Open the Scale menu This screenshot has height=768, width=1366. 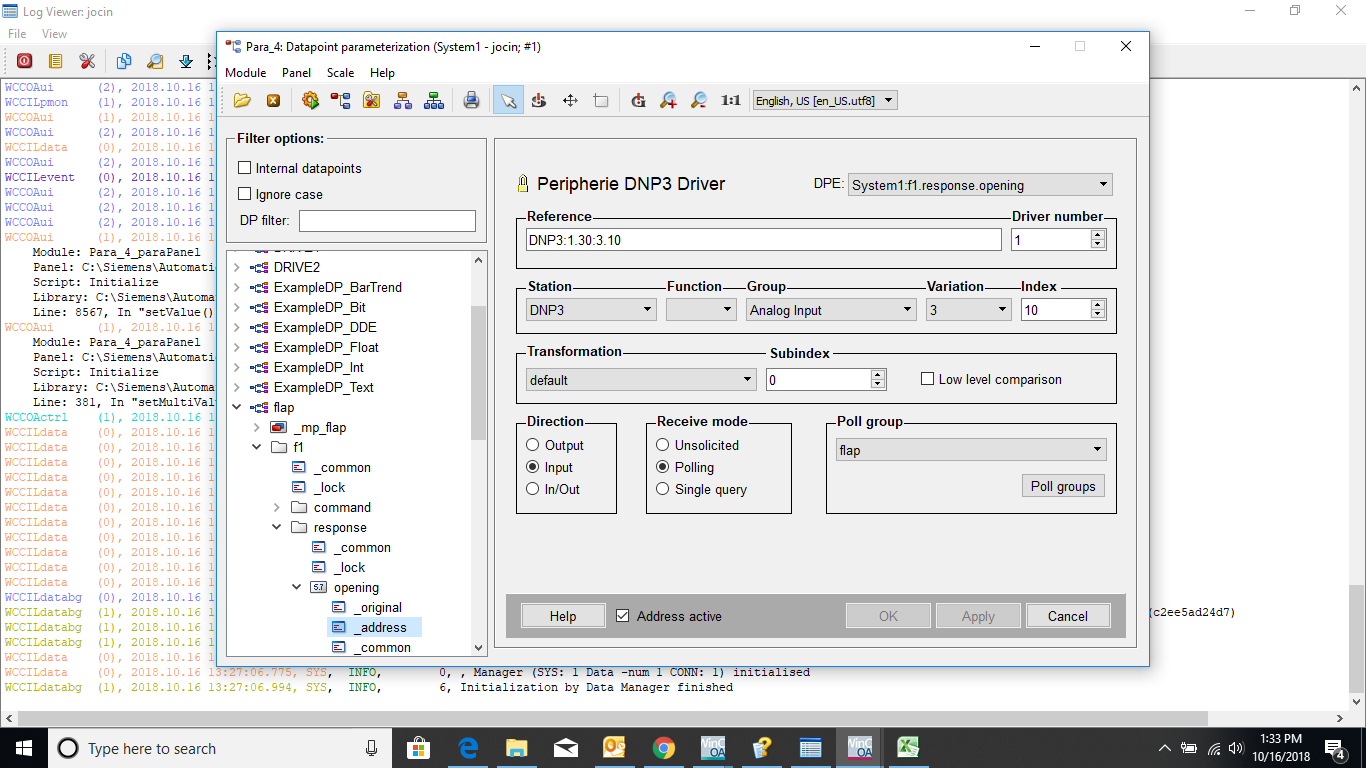(x=340, y=73)
